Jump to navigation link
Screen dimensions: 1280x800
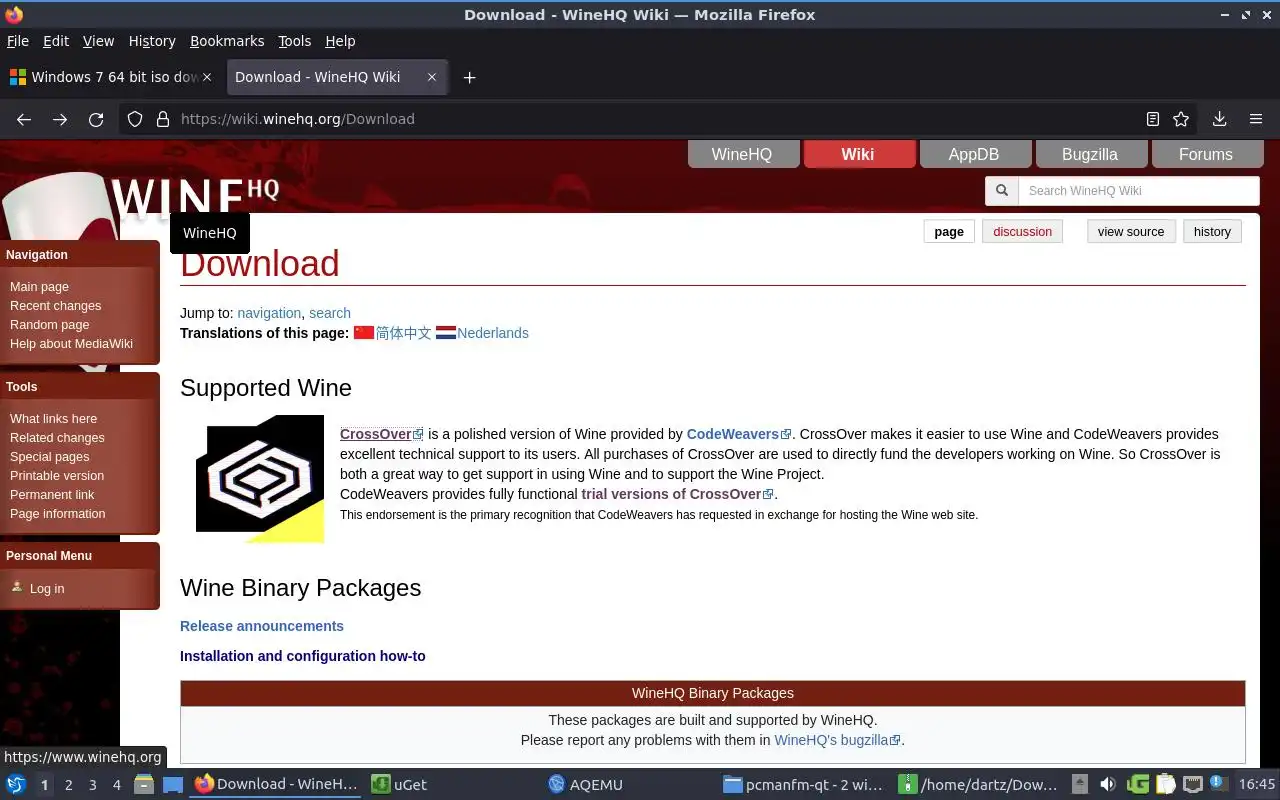269,313
